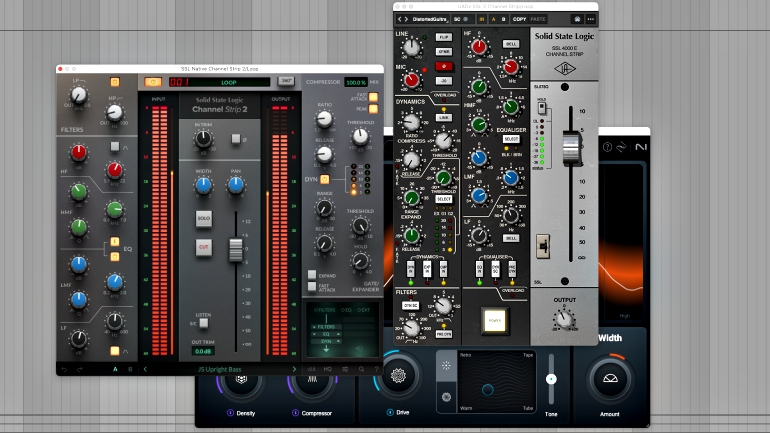The width and height of the screenshot is (770, 433).
Task: Toggle the EQ E-type button
Action: [115, 241]
